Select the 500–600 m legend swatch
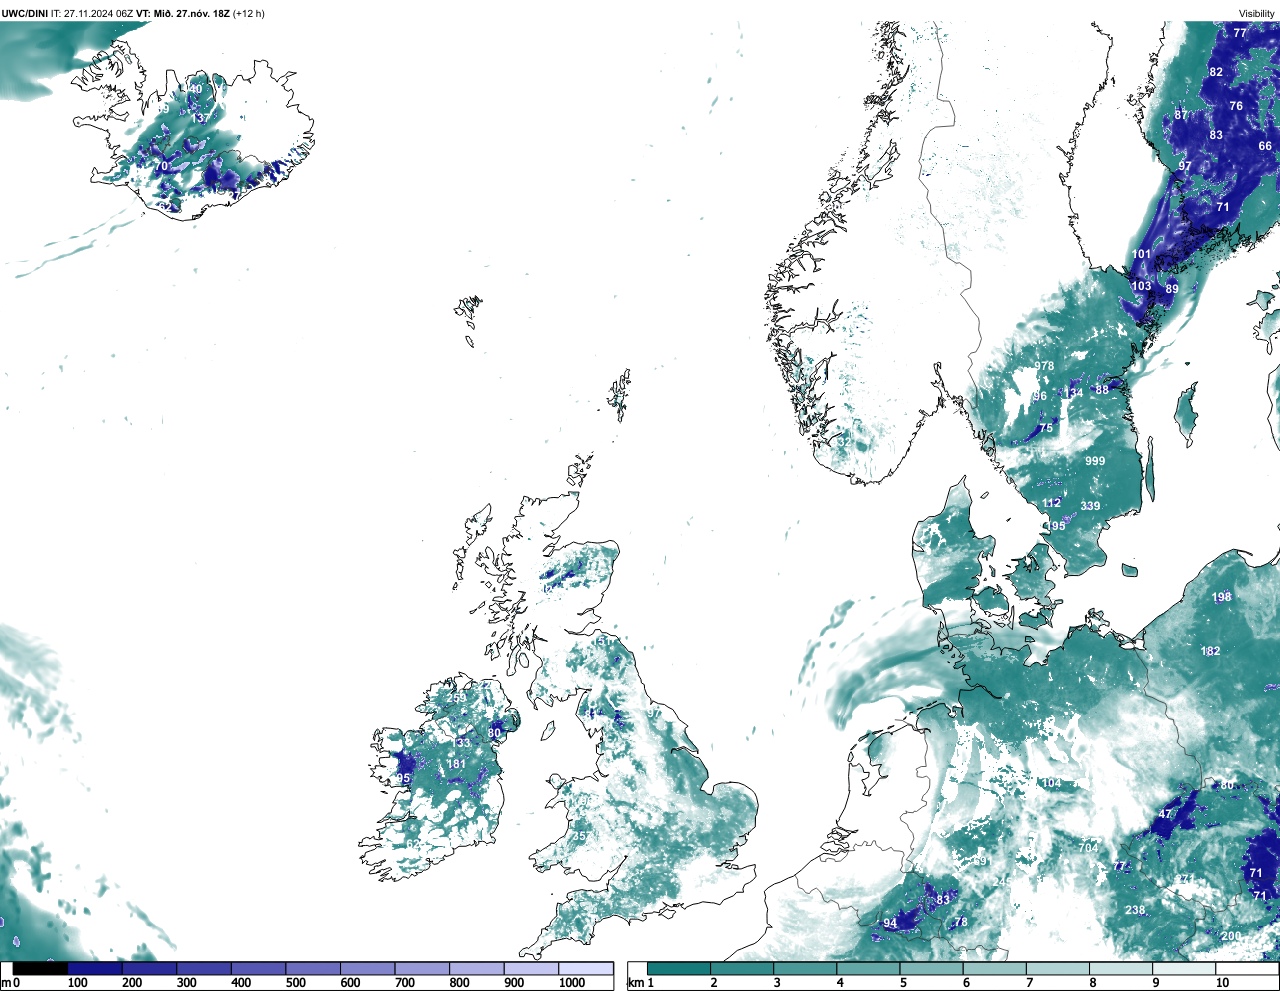The height and width of the screenshot is (991, 1280). tap(313, 968)
